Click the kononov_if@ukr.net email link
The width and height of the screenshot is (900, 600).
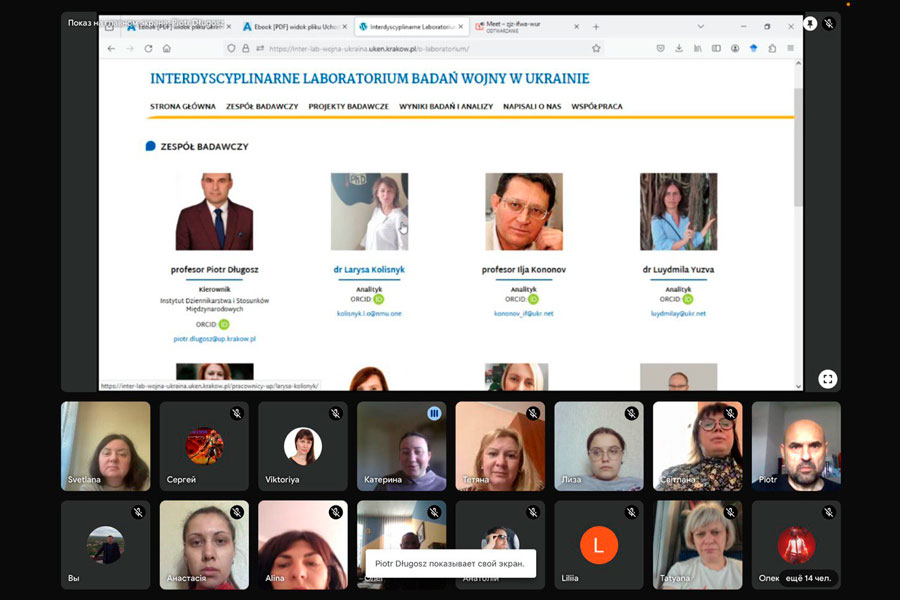(x=523, y=313)
